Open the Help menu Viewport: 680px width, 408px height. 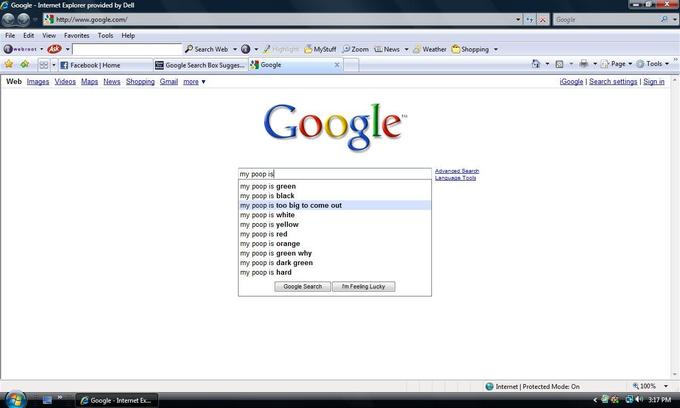click(128, 36)
